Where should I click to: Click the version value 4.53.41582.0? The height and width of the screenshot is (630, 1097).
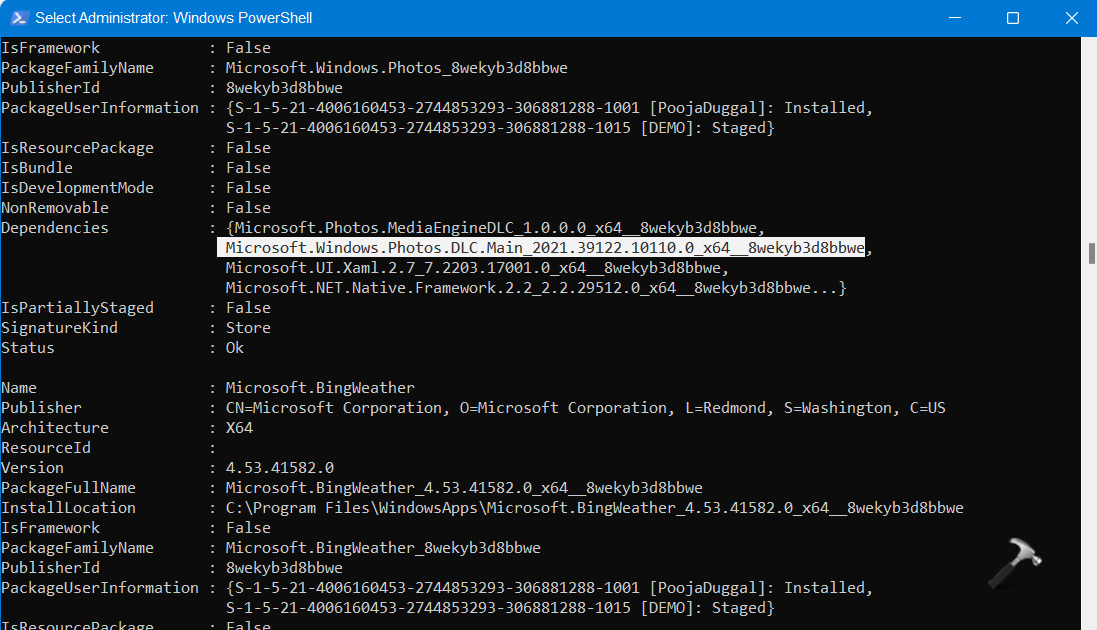click(x=280, y=468)
